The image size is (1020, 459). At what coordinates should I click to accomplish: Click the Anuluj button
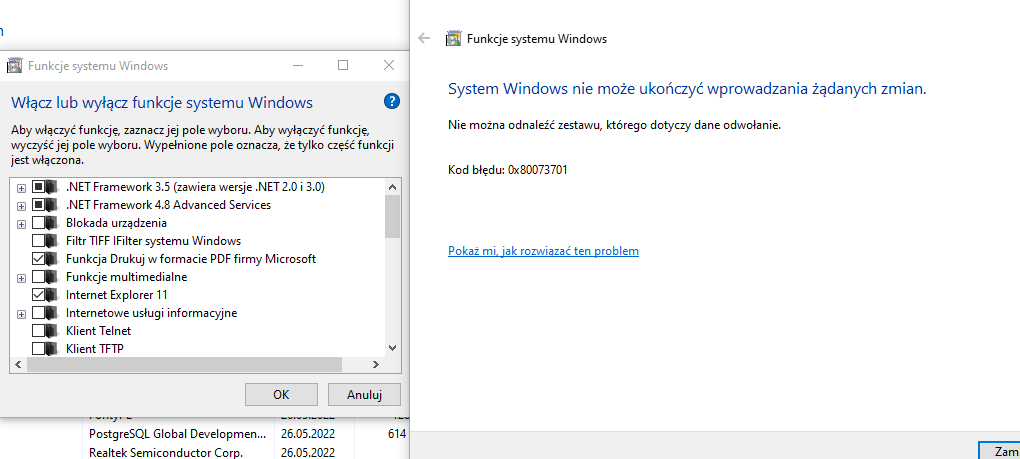coord(364,395)
